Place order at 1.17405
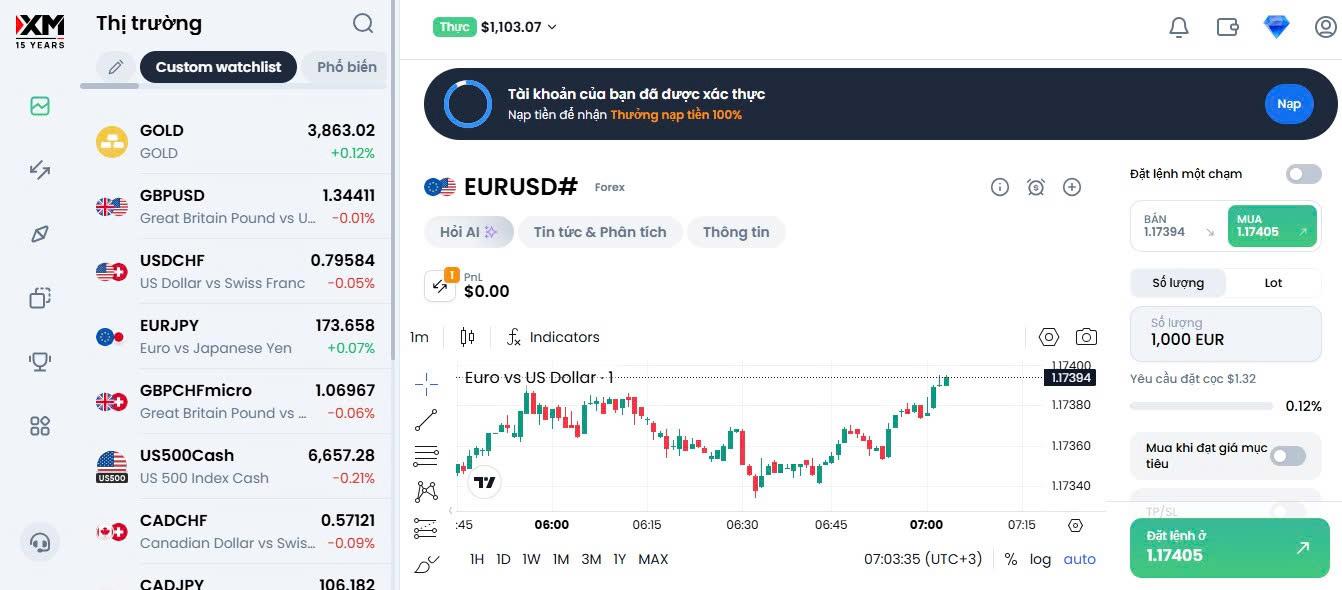The width and height of the screenshot is (1342, 590). (1229, 547)
